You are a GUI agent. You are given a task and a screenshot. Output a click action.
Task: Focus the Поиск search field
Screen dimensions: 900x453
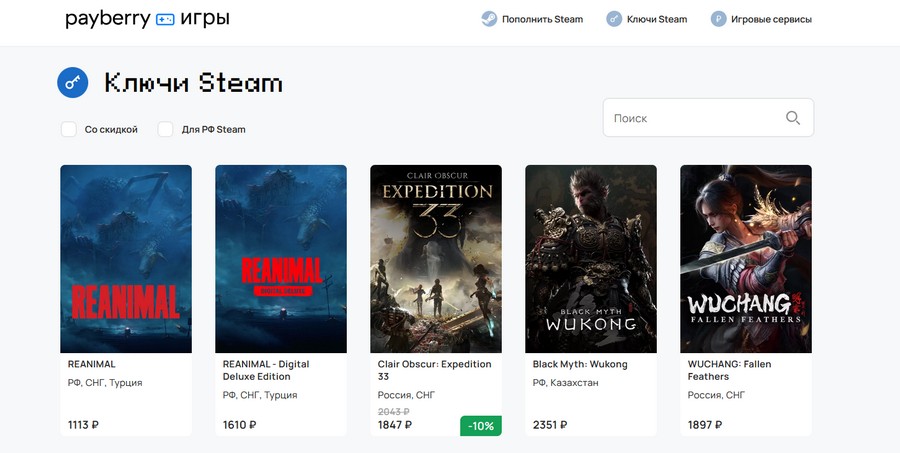694,118
